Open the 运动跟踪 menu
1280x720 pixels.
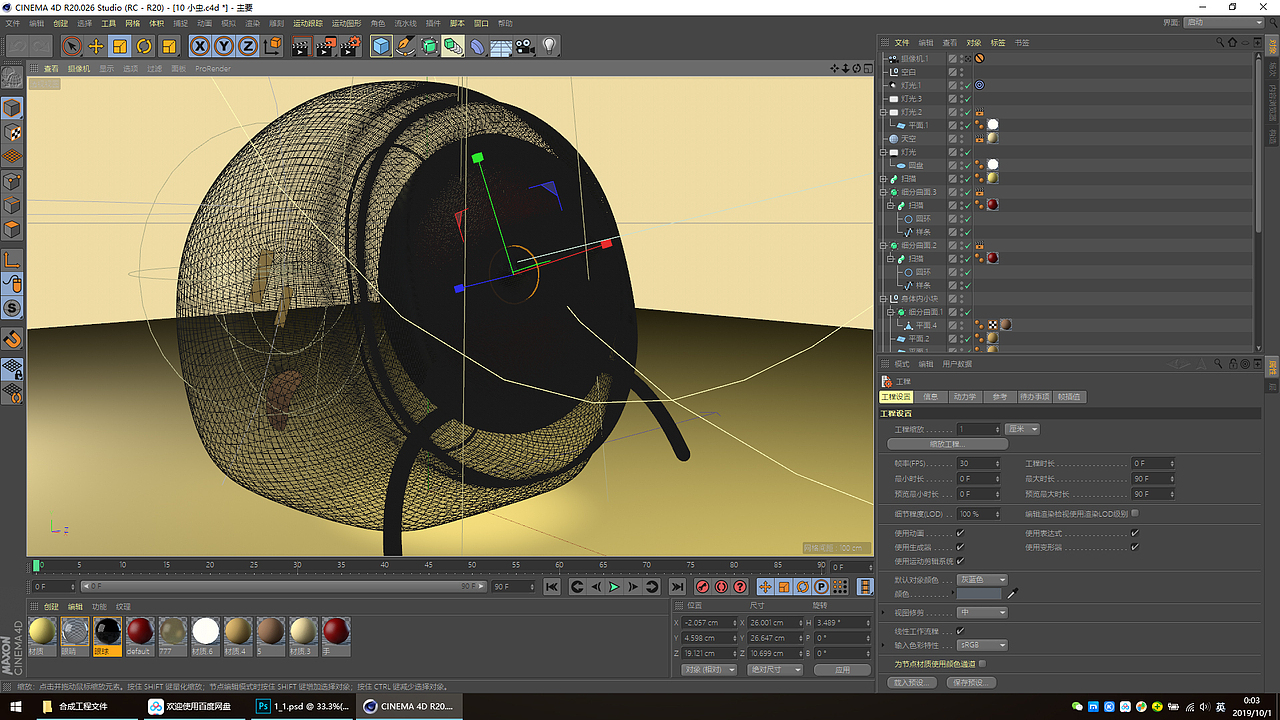click(x=315, y=23)
